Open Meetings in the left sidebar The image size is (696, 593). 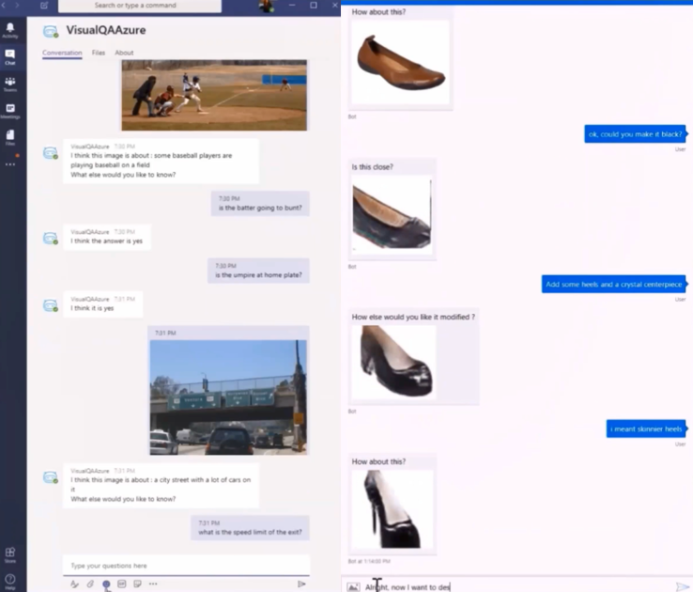[10, 110]
